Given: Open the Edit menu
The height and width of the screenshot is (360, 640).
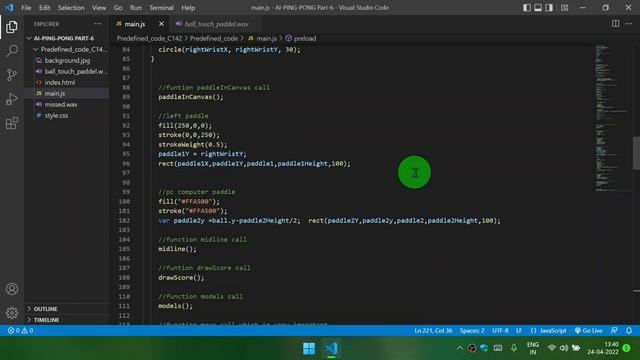Looking at the screenshot, I should pos(44,8).
